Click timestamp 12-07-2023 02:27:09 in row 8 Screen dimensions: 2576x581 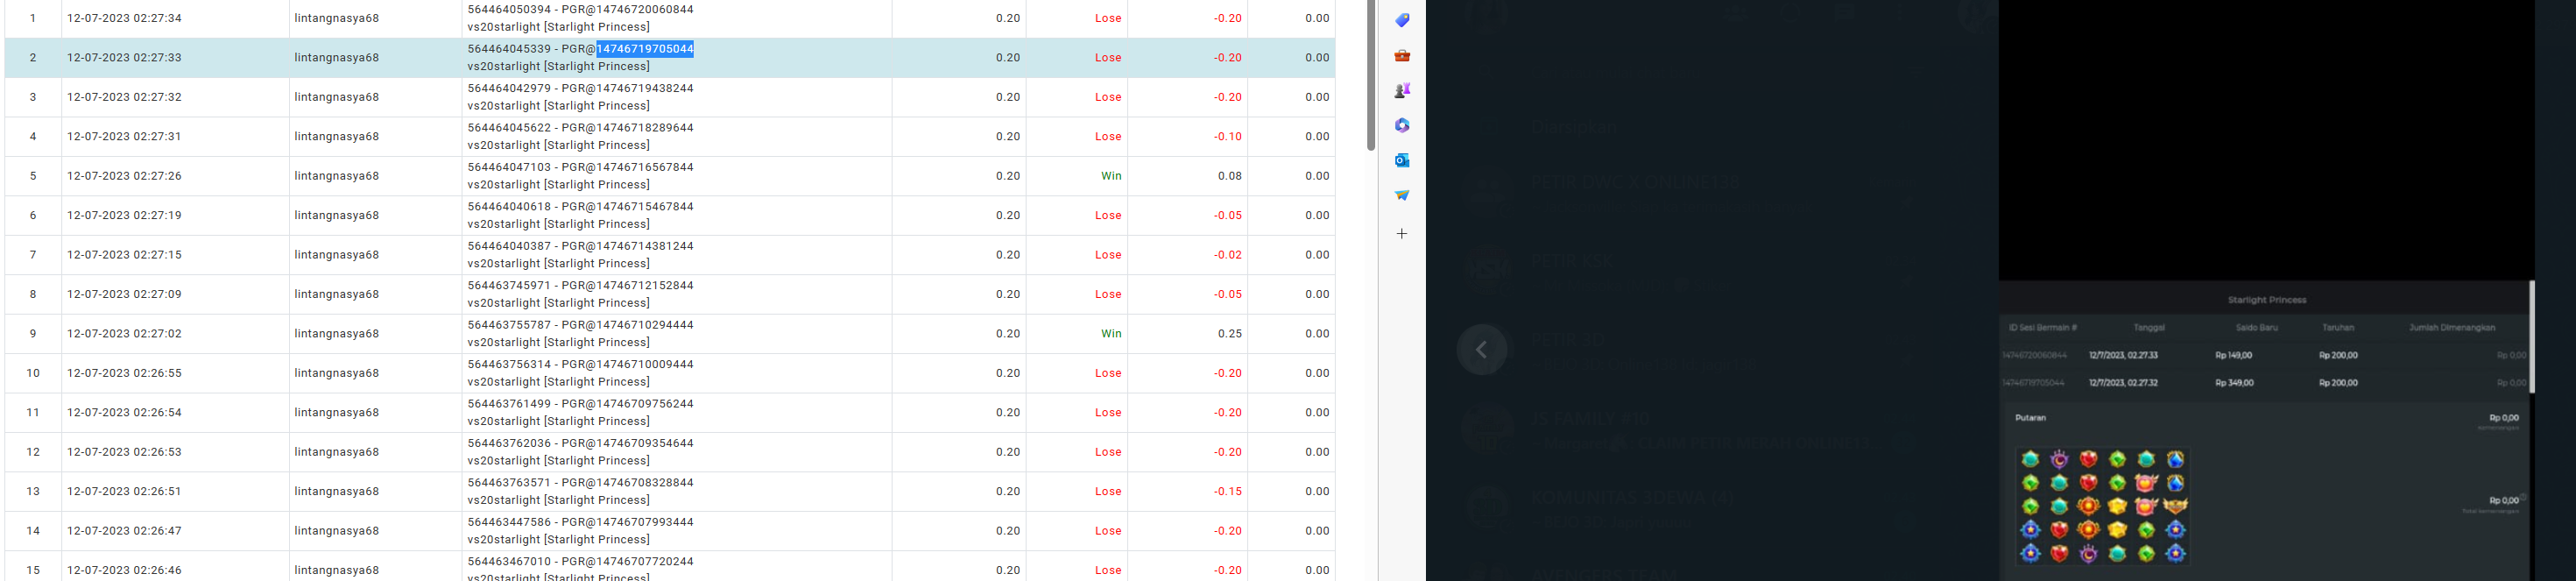(124, 294)
